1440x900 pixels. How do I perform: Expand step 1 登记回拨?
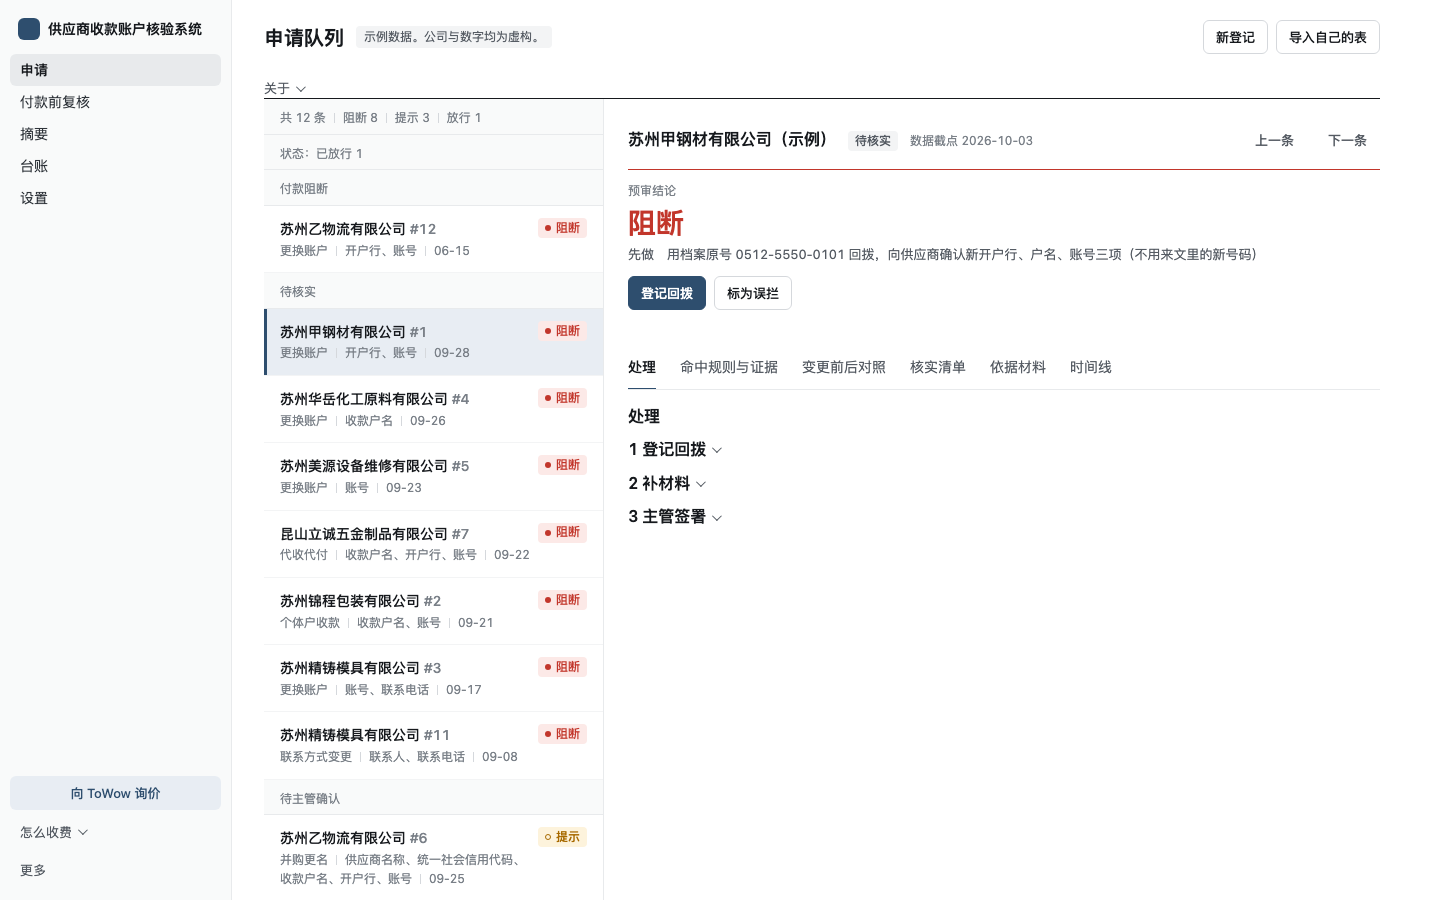[675, 450]
